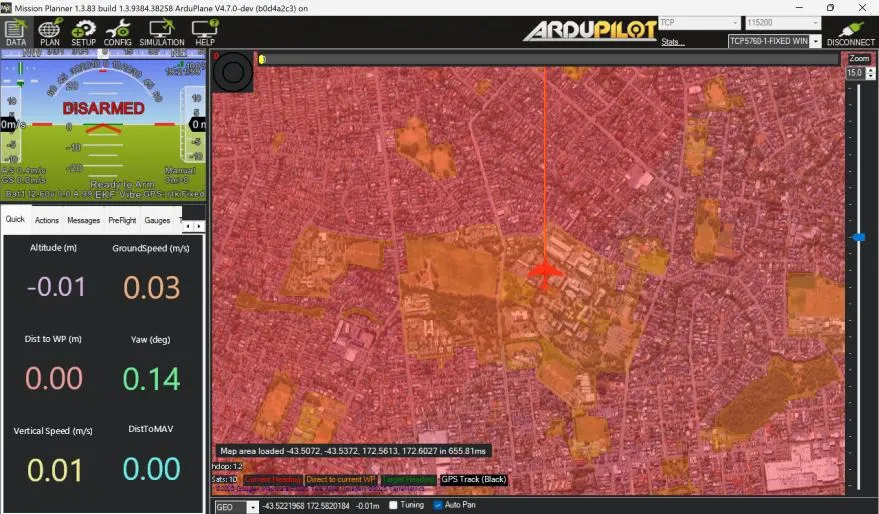Increase zoom level with up arrow

[x=870, y=70]
